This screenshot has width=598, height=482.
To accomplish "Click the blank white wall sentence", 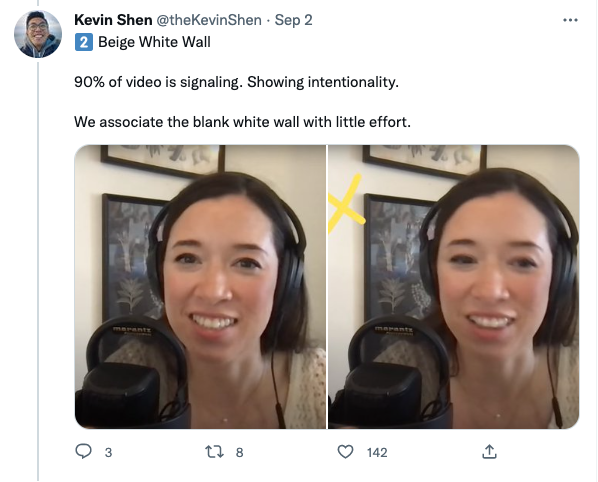I will 243,122.
